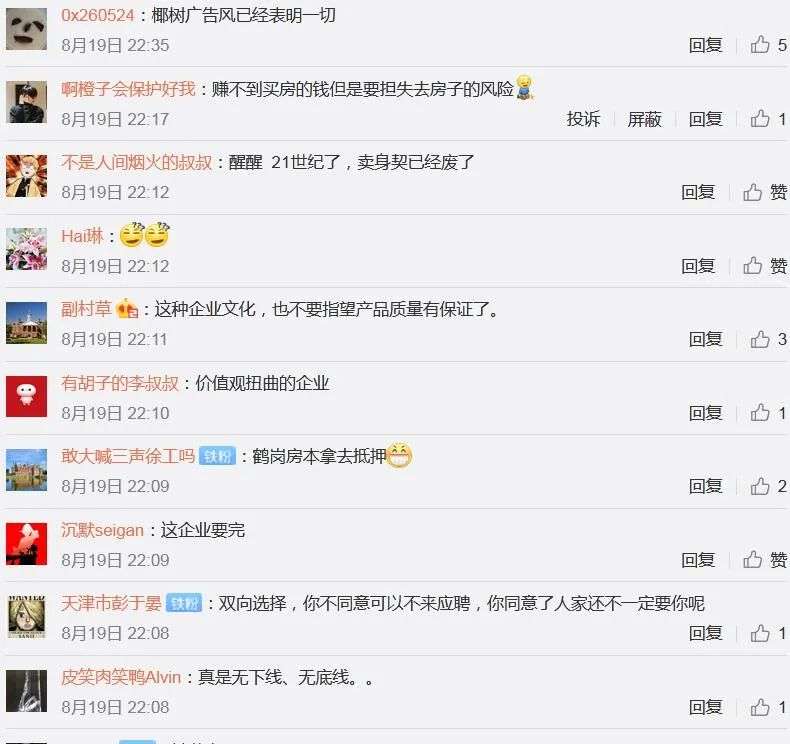The image size is (790, 744).
Task: Open username link 皮笑肉笑鸭Alvin
Action: (x=121, y=677)
